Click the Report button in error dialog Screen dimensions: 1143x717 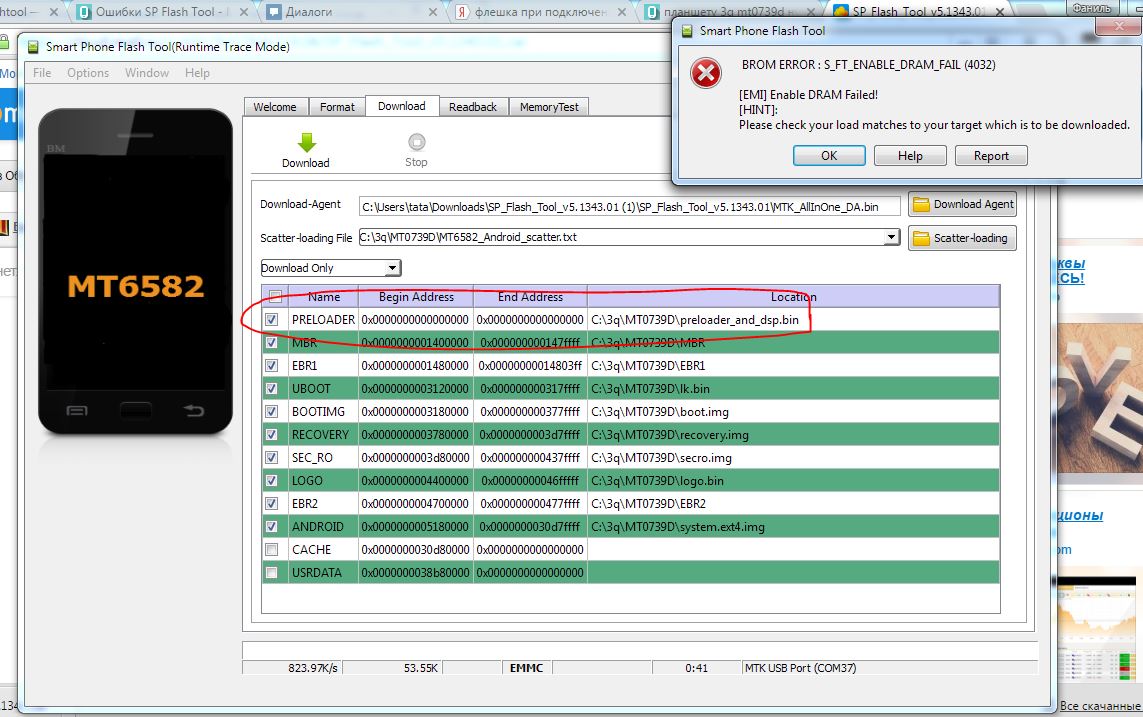[990, 156]
